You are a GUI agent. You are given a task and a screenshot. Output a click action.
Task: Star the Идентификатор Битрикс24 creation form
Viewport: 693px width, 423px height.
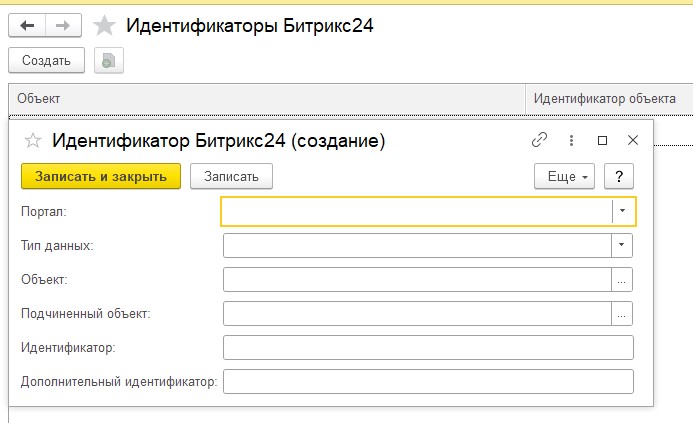pos(33,141)
